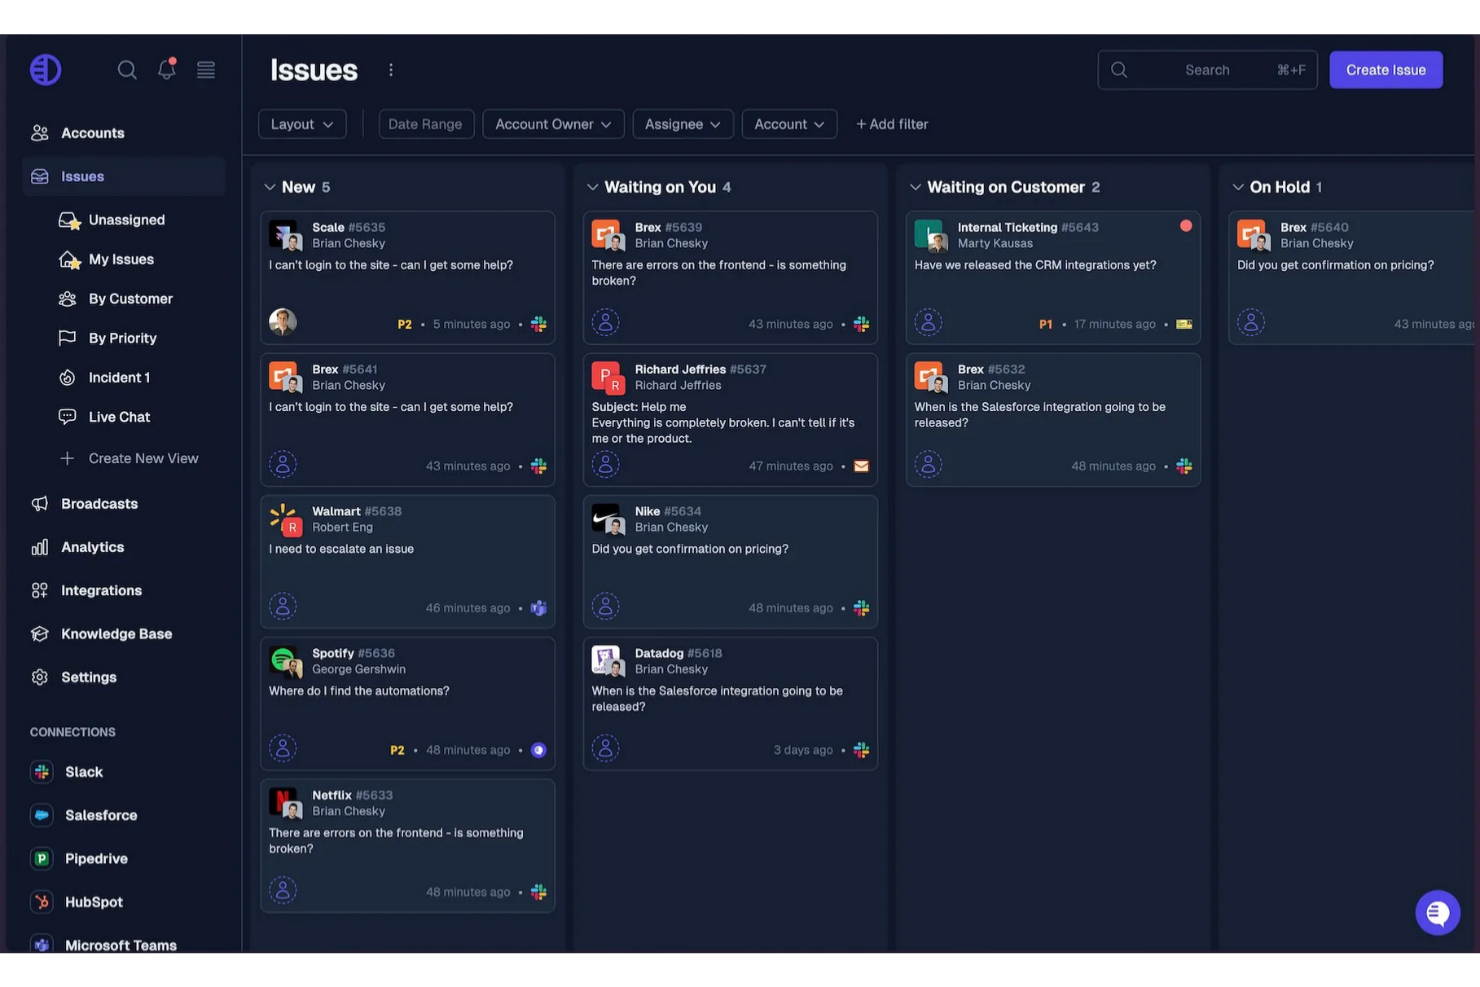Image resolution: width=1480 pixels, height=987 pixels.
Task: Open the Richard Jeffries #5637 issue card
Action: click(x=730, y=420)
